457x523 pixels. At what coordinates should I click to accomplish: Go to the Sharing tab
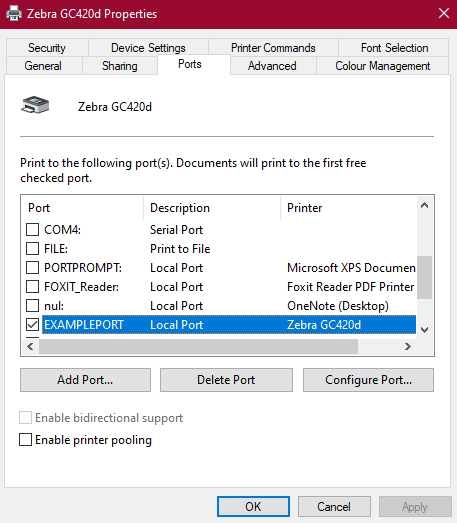tap(119, 66)
